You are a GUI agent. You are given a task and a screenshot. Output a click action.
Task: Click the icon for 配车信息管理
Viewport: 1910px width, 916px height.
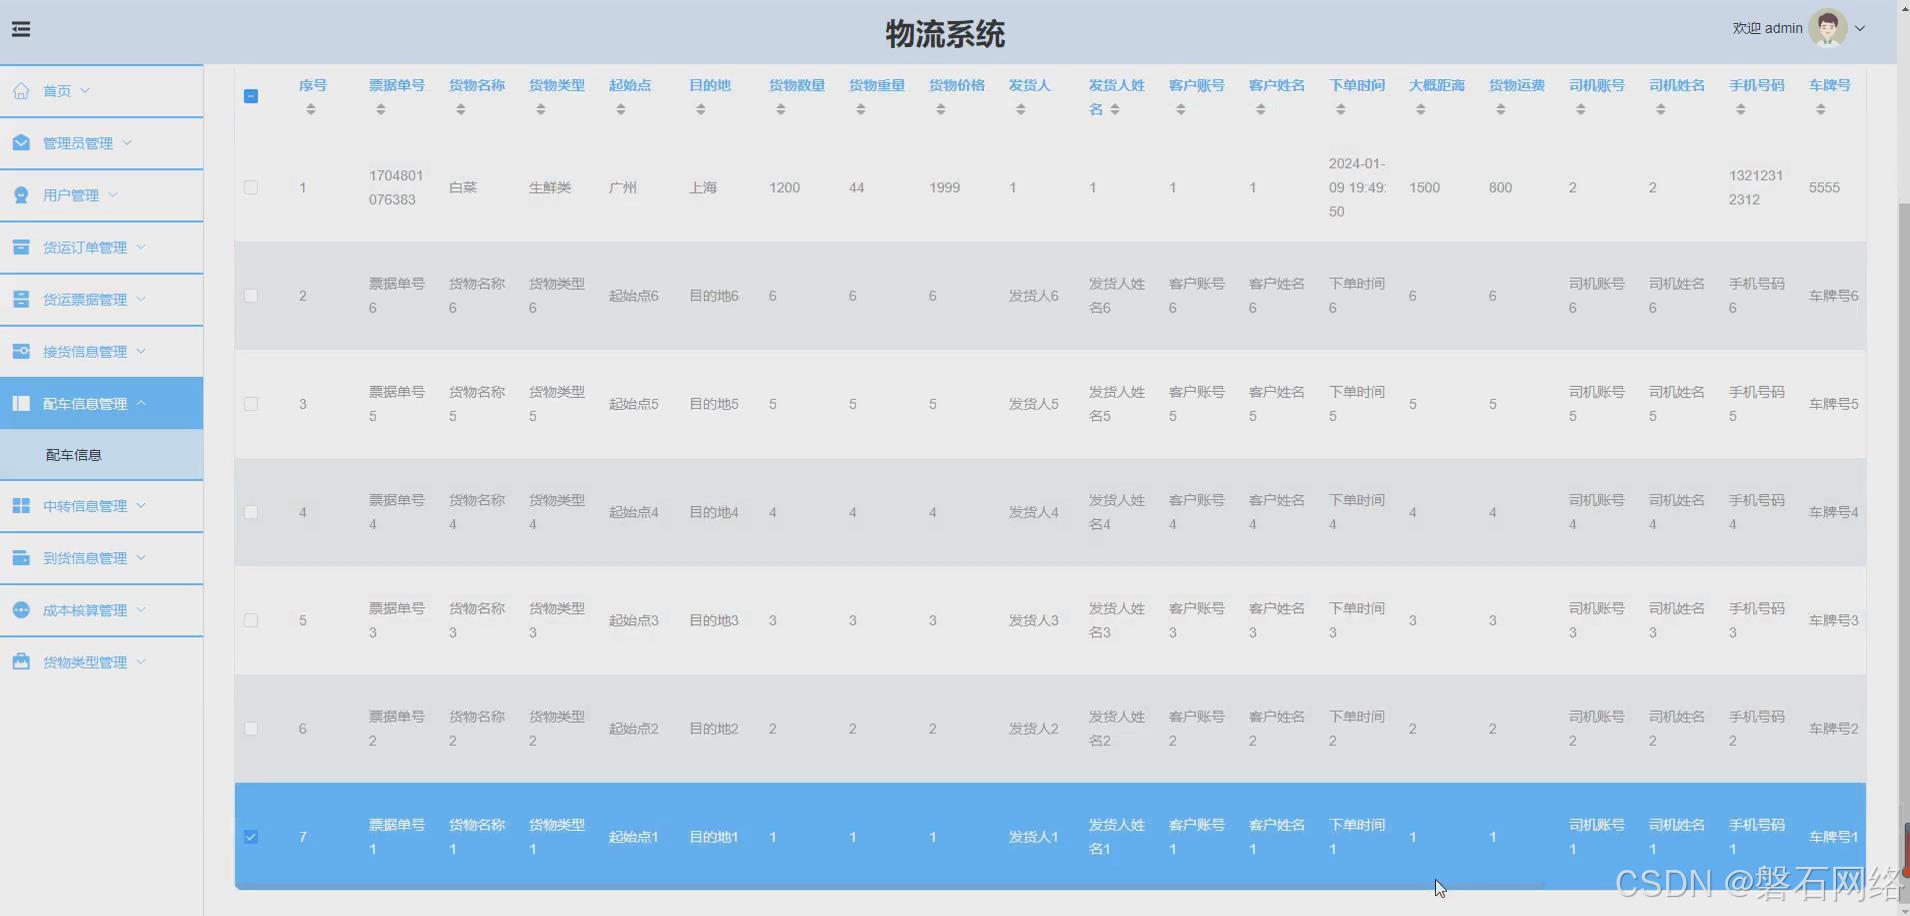pos(21,403)
